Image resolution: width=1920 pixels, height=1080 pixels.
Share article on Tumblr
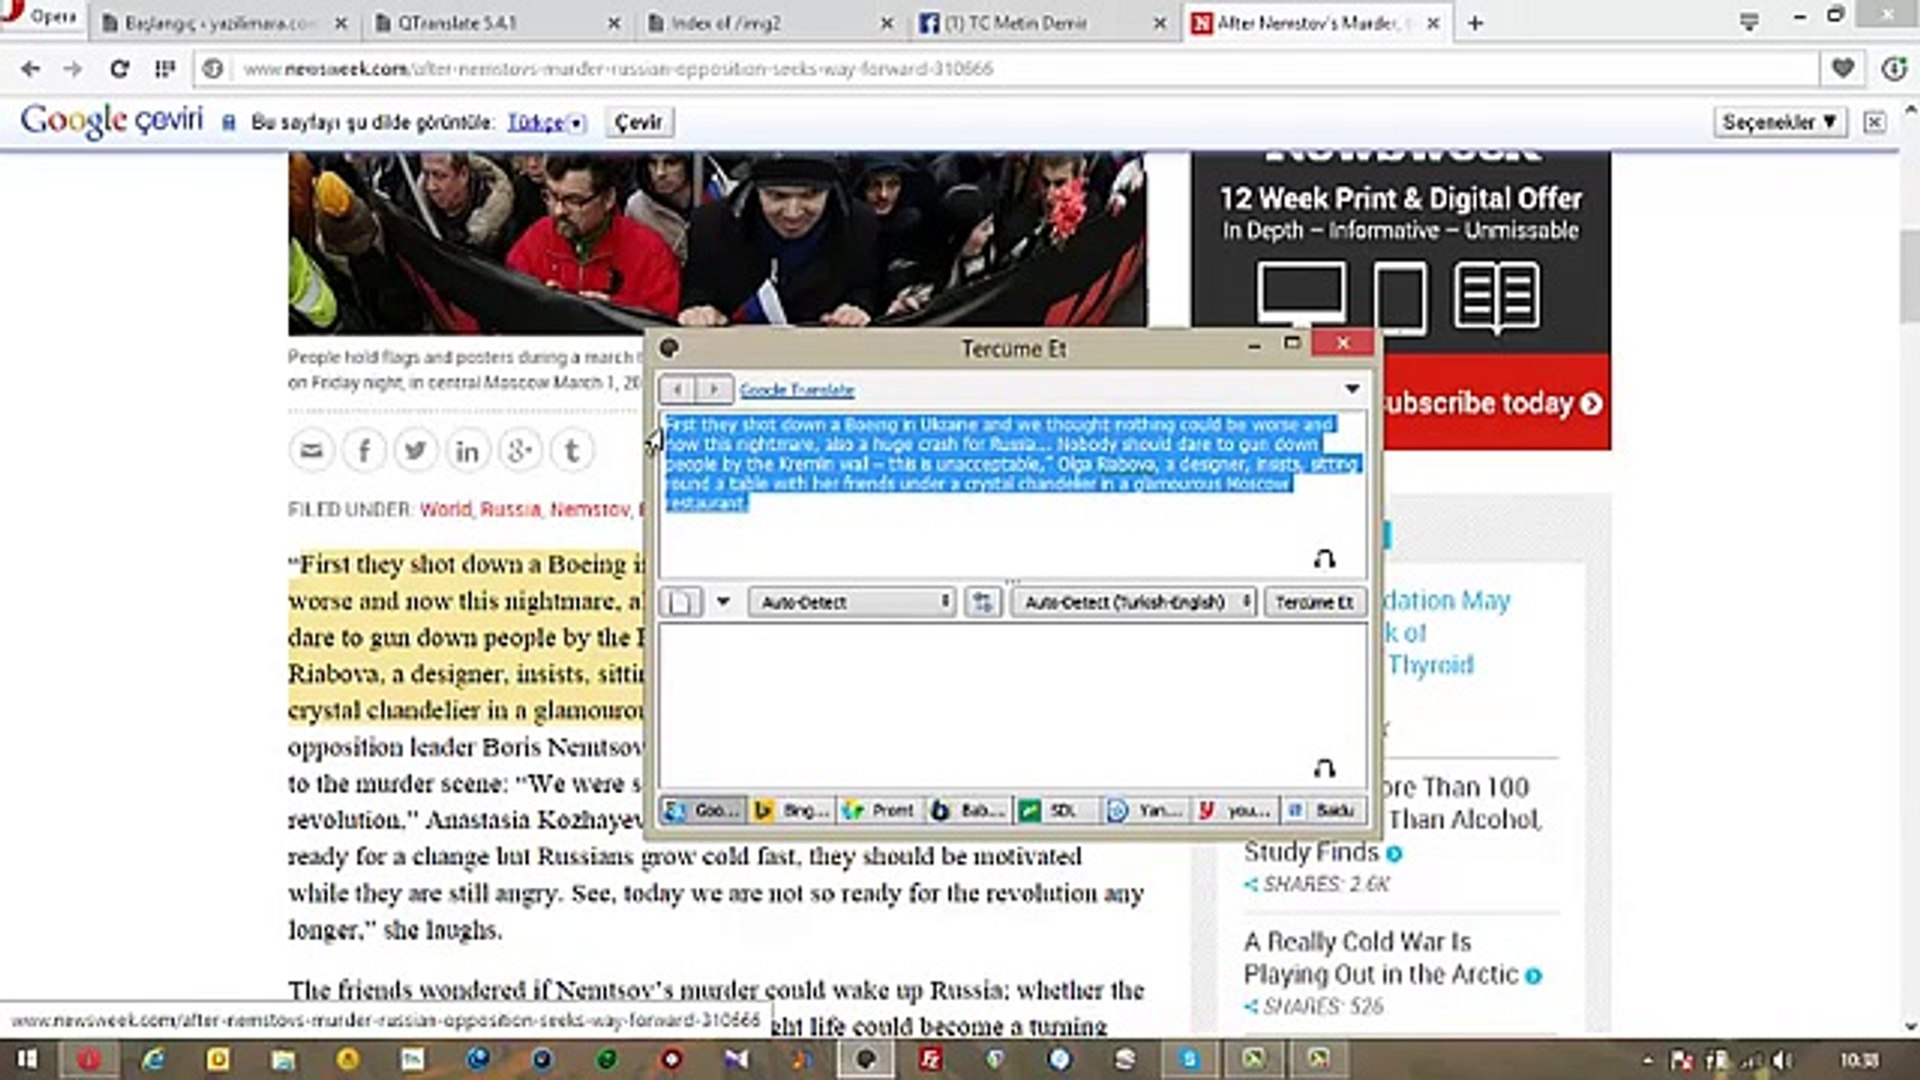tap(571, 451)
